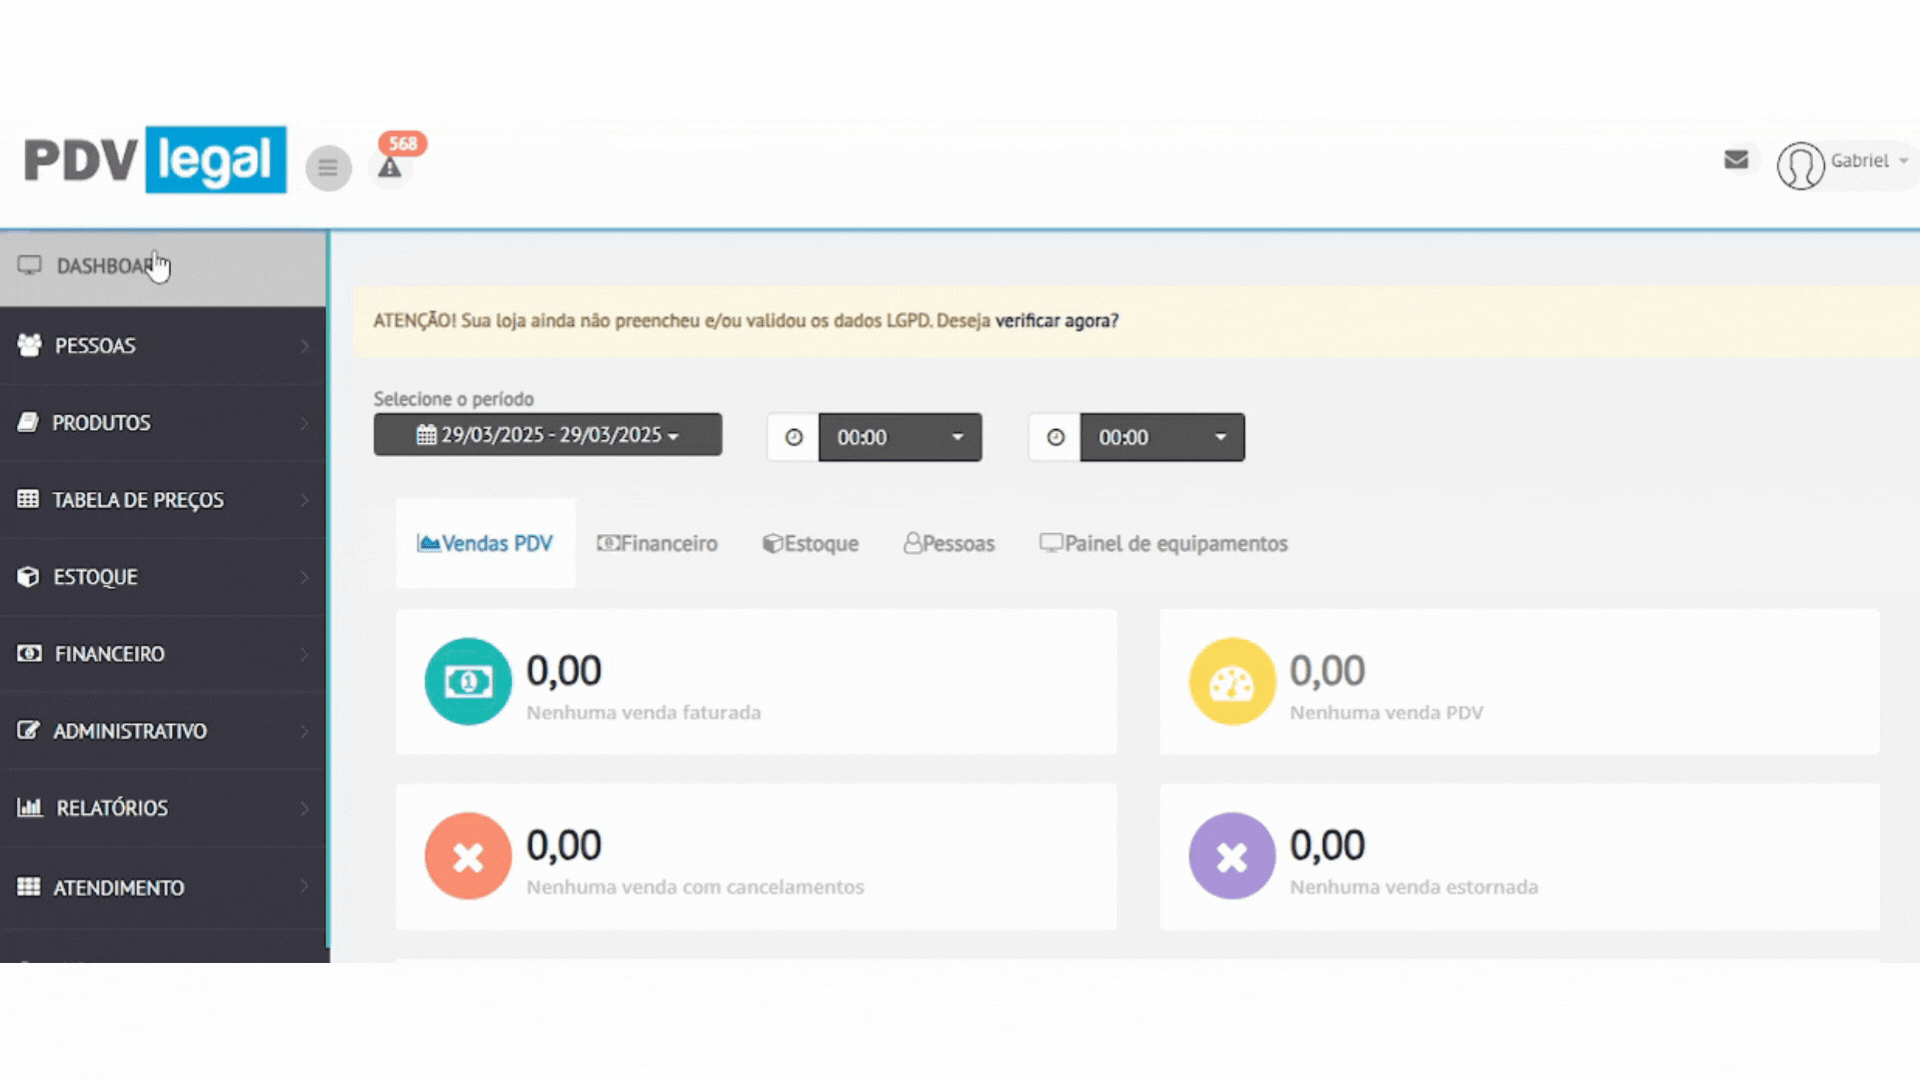Click the yellow PDV sales gauge icon
The image size is (1920, 1080).
point(1232,682)
